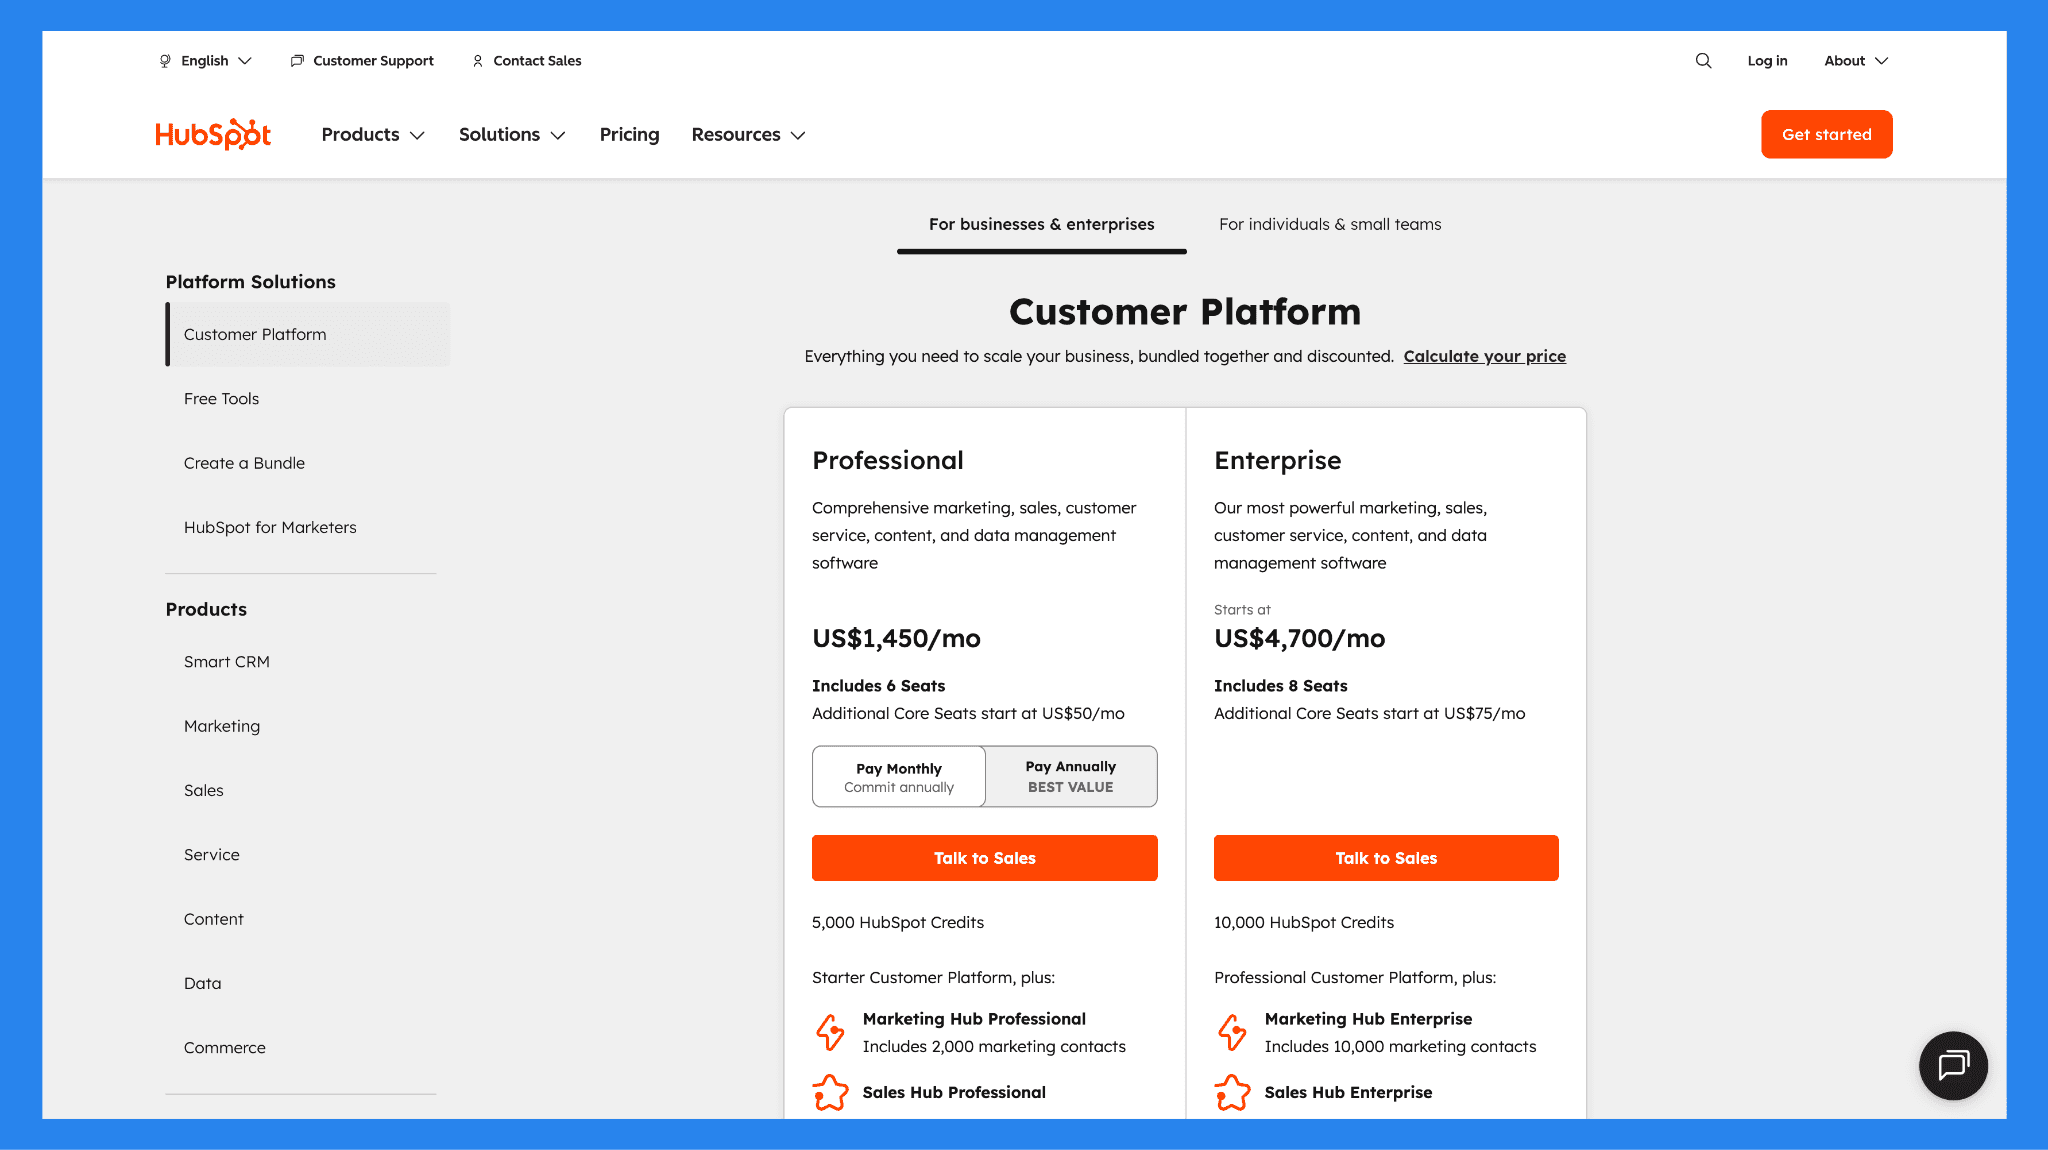The image size is (2048, 1150).
Task: Open Commerce product in sidebar
Action: (224, 1048)
